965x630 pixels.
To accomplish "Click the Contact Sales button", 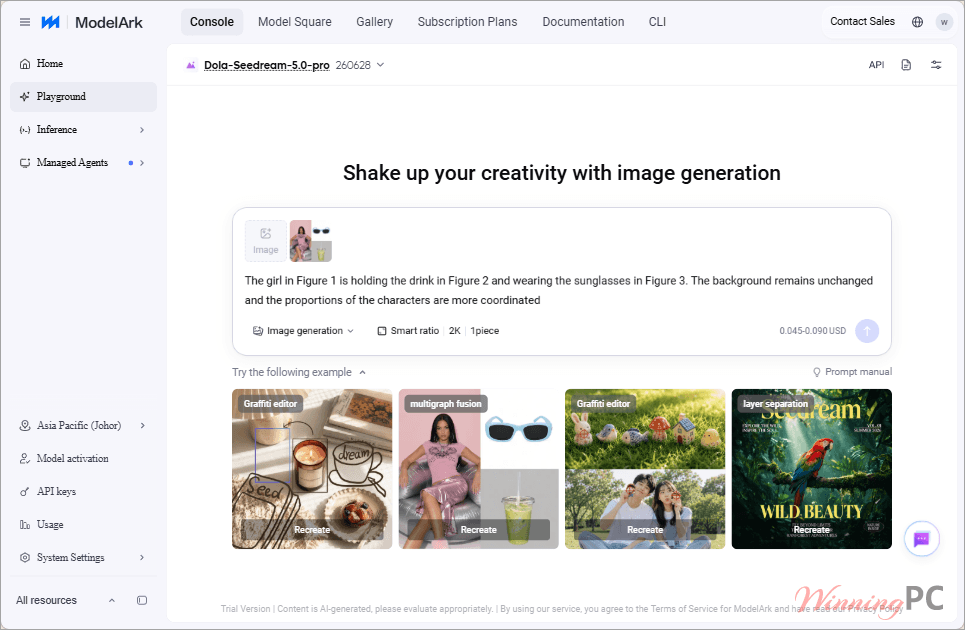I will click(862, 22).
